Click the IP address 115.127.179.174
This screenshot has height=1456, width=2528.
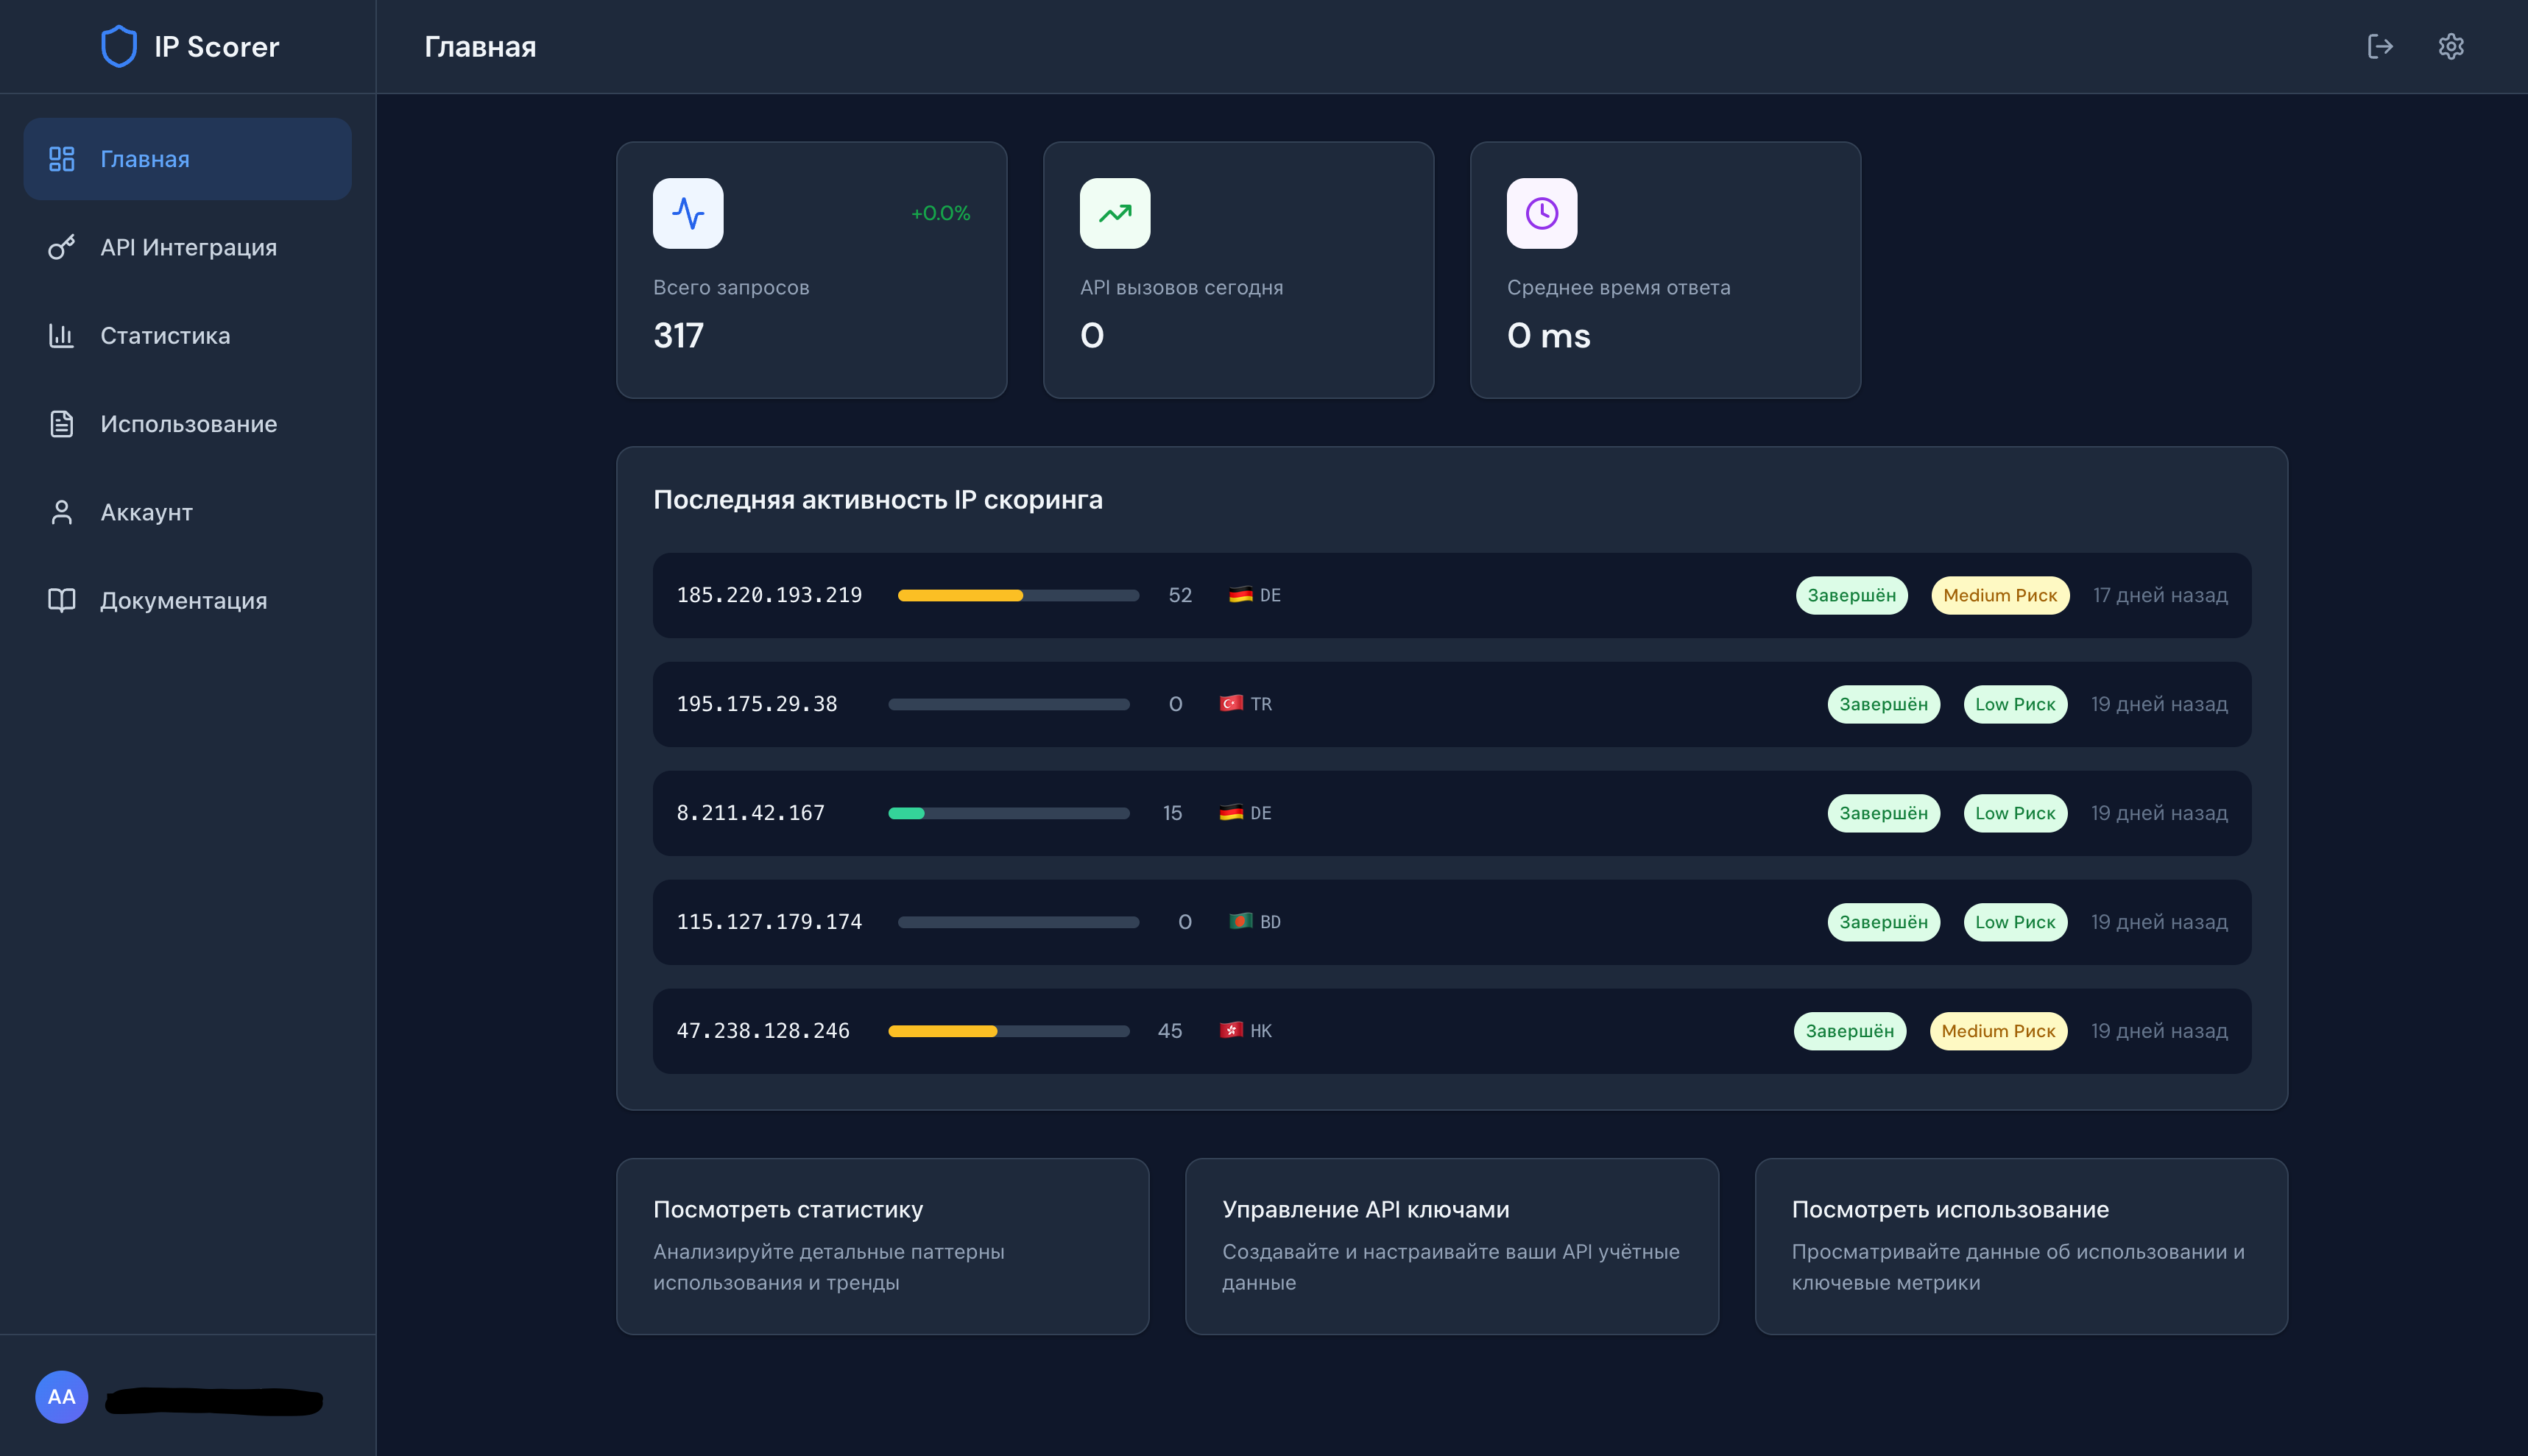click(x=769, y=922)
